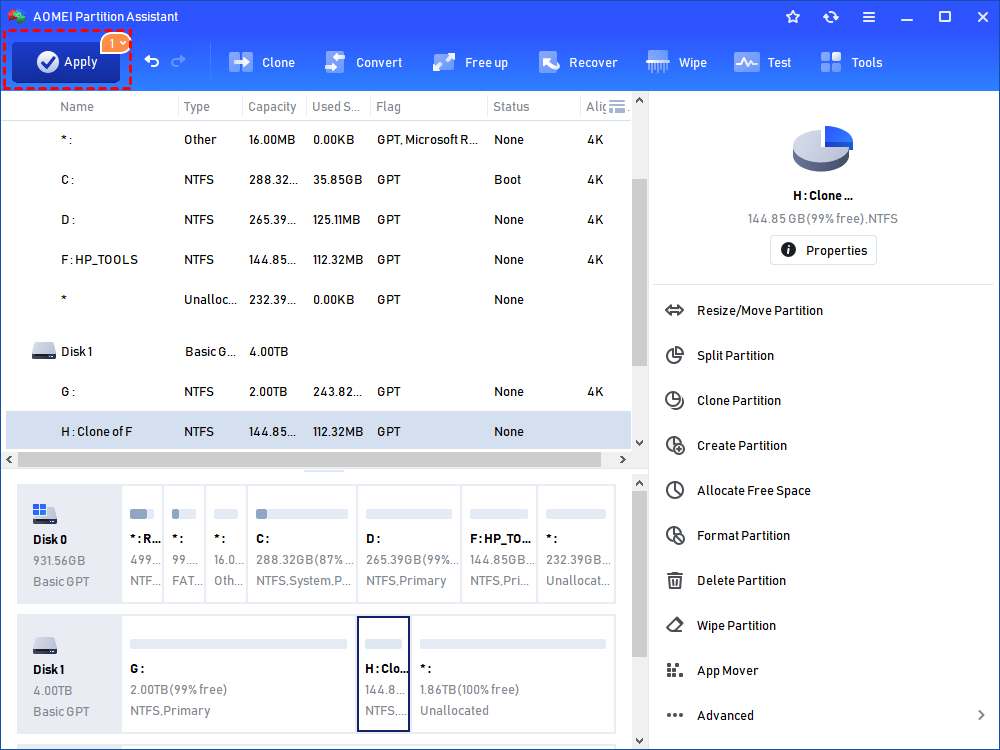Screen dimensions: 1000x750
Task: Open the Recover menu
Action: click(x=578, y=62)
